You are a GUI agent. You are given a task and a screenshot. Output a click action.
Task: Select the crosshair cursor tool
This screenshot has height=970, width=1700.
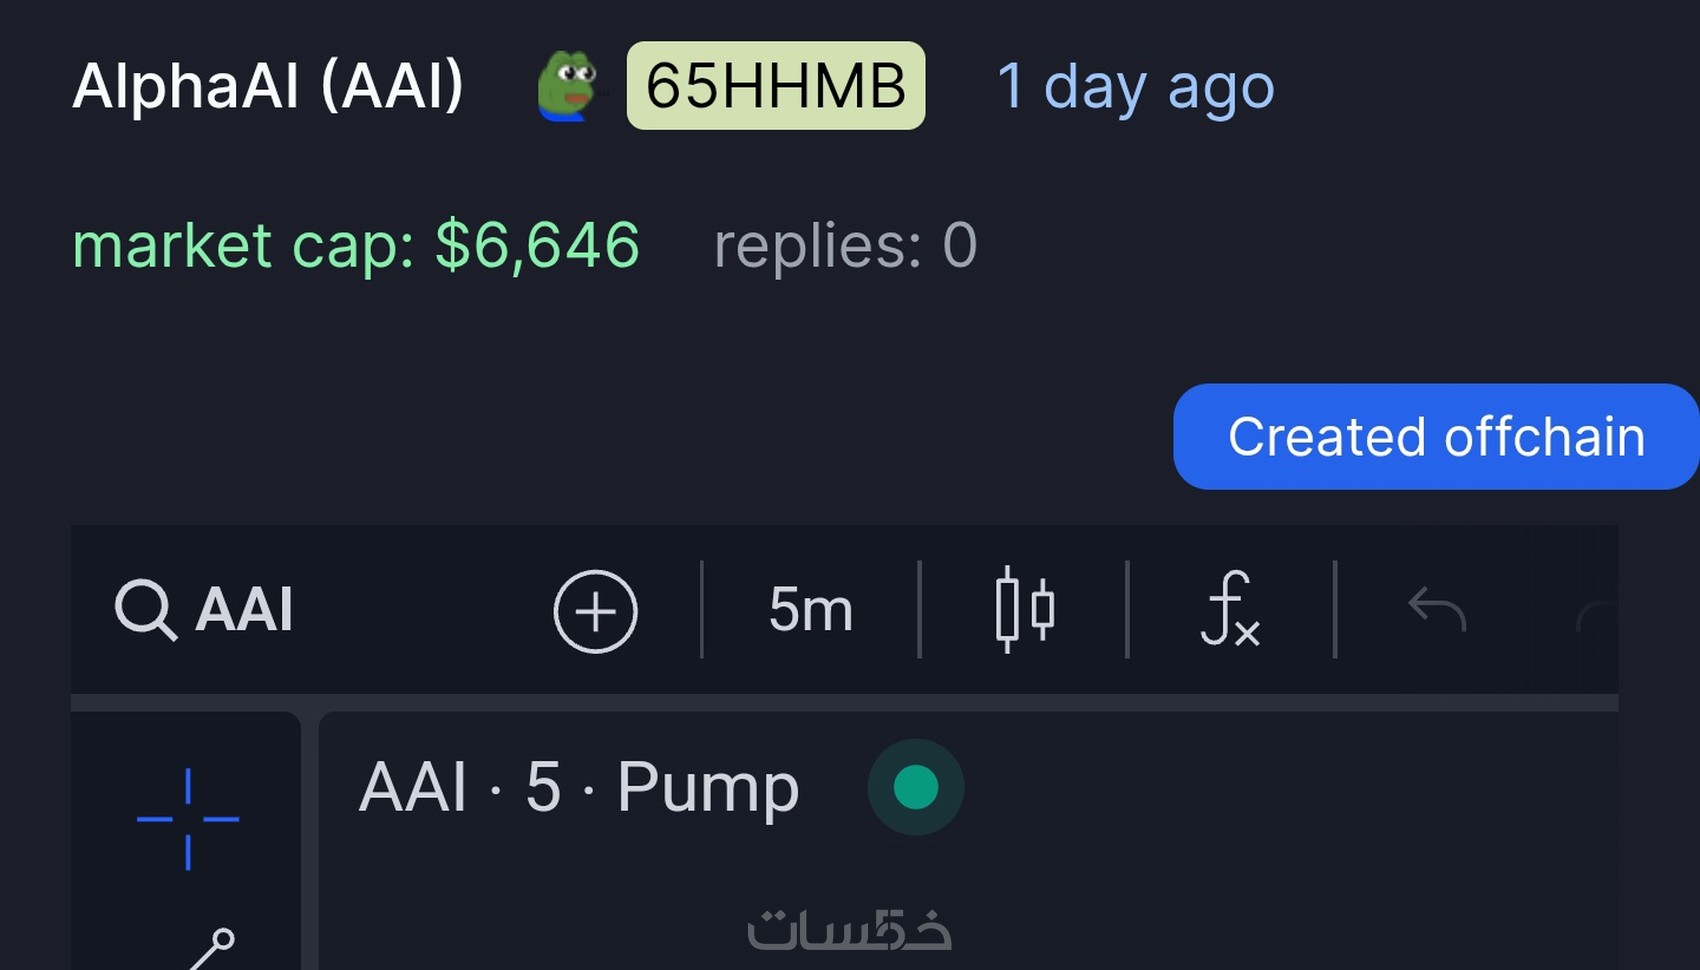pyautogui.click(x=188, y=819)
